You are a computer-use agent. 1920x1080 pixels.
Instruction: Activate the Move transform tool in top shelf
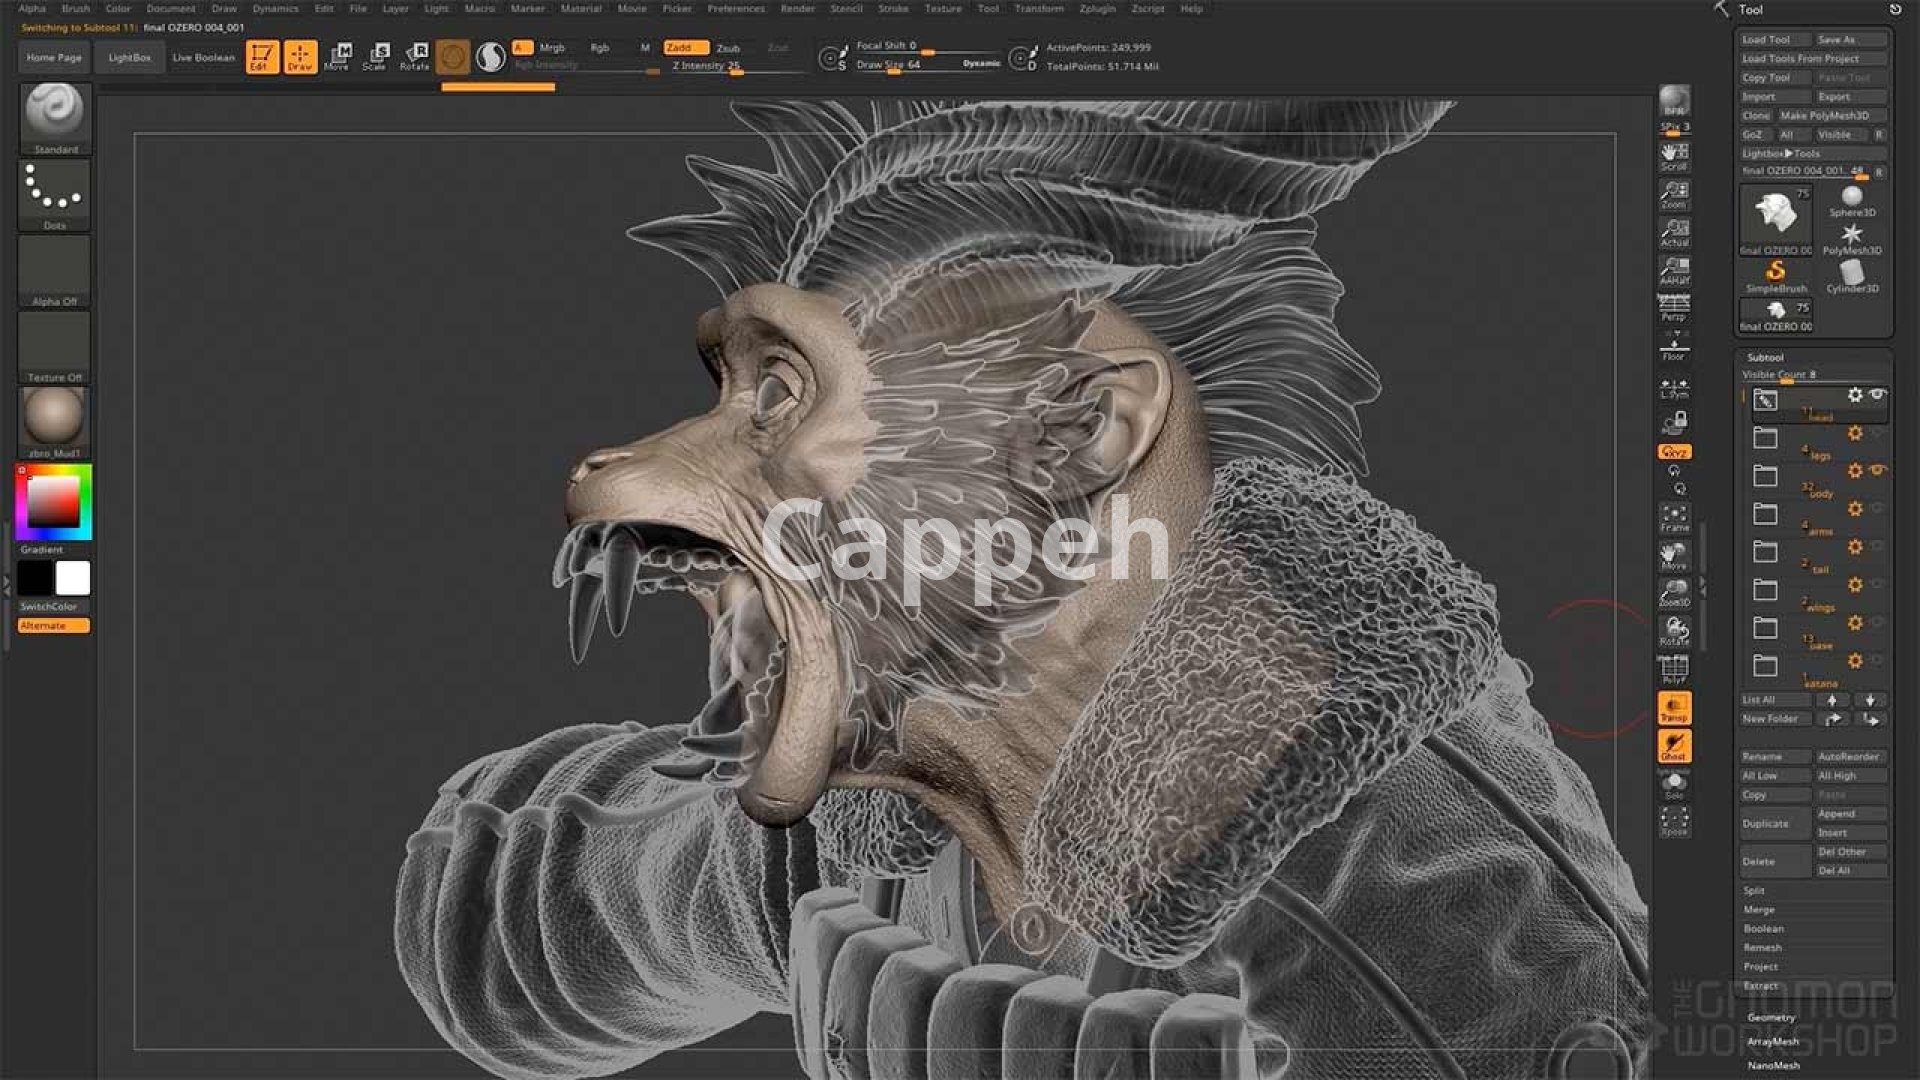(x=338, y=56)
